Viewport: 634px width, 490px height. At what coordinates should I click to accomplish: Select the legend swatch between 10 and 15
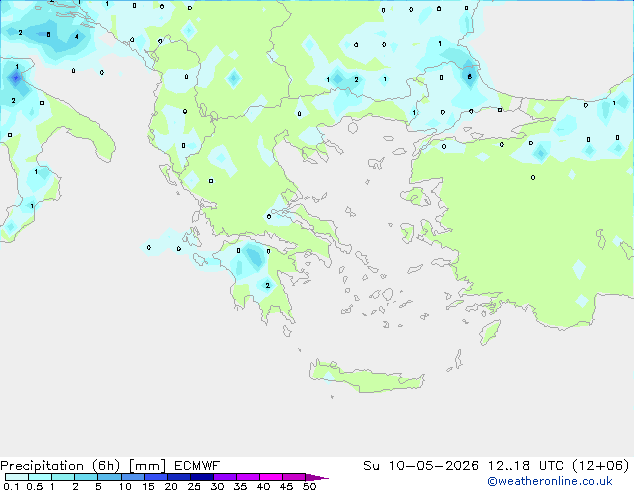point(133,477)
